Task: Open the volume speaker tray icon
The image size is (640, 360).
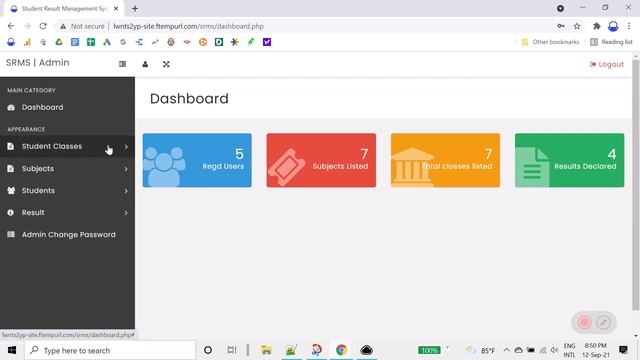Action: click(554, 350)
